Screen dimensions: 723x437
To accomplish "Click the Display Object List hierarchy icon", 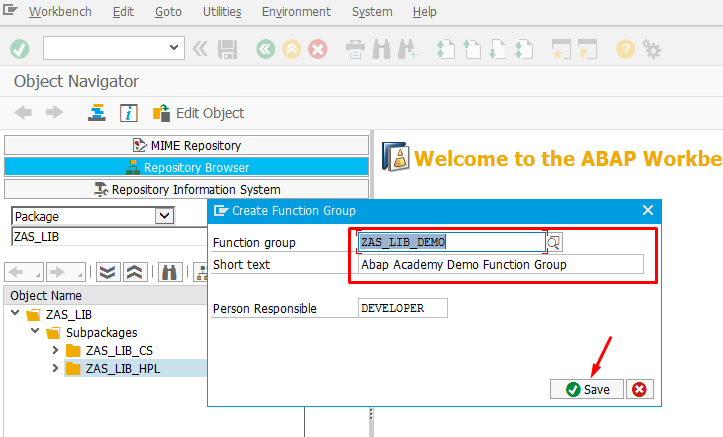I will (x=97, y=112).
